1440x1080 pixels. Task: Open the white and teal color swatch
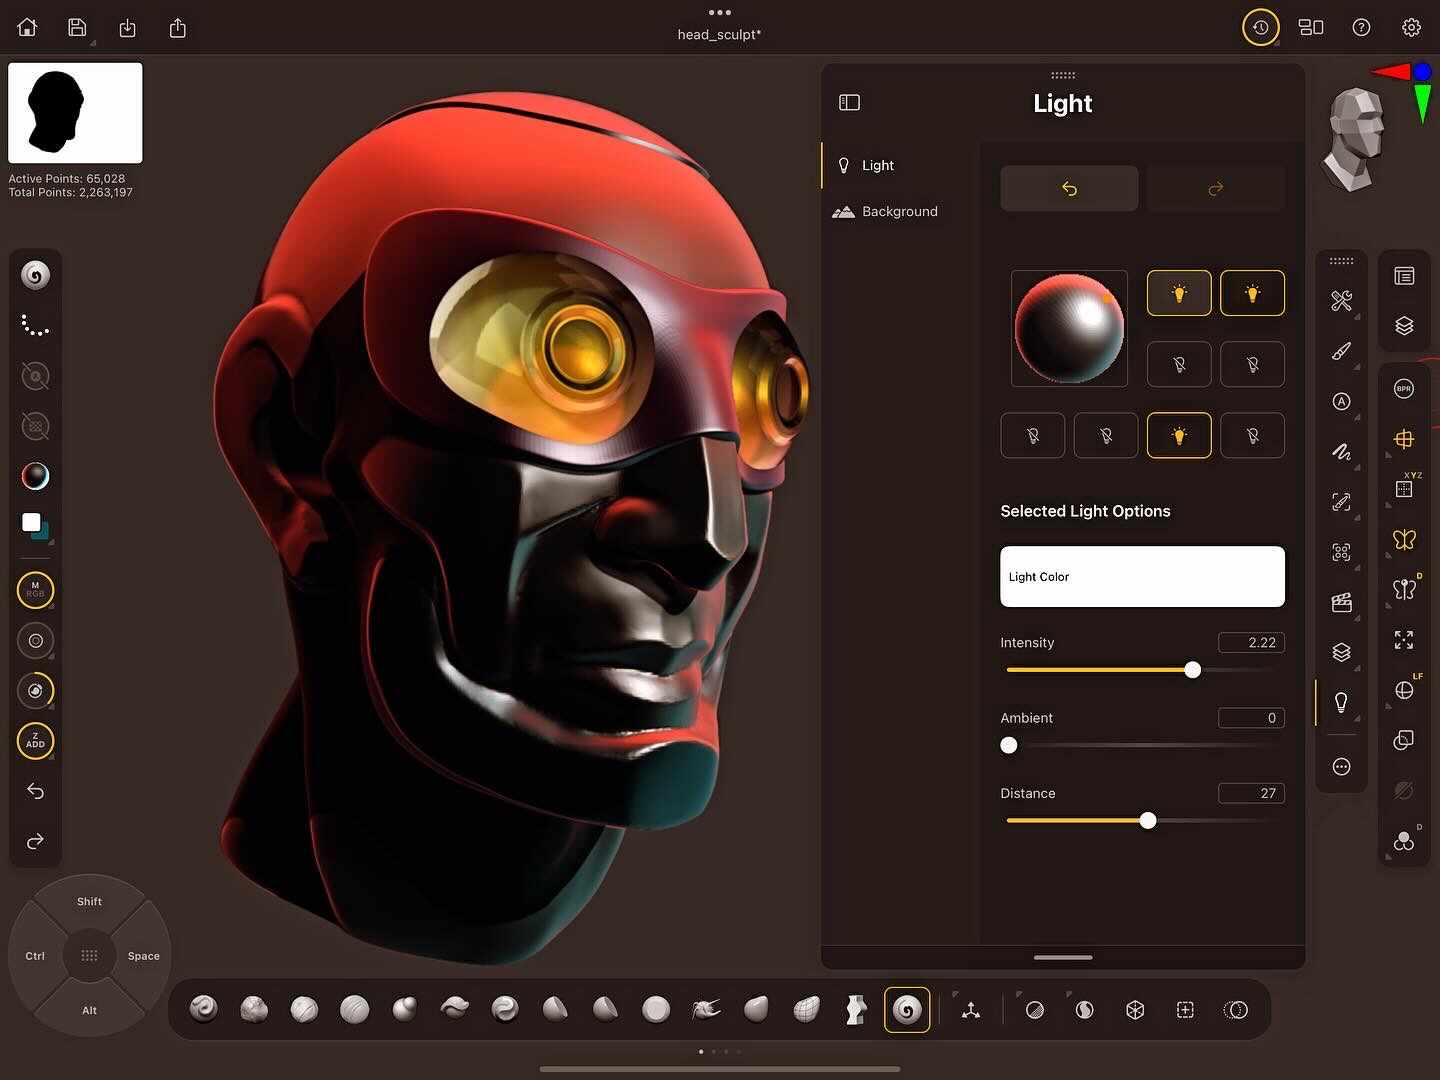click(36, 526)
